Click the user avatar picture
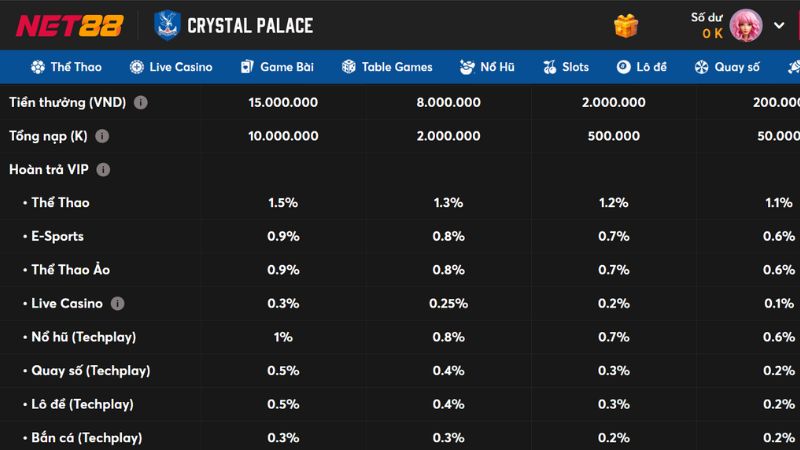Screen dimensions: 800x450 [x=746, y=26]
